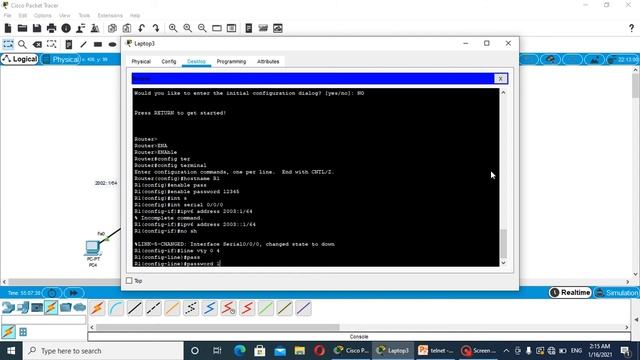Open the Microsoft Store taskbar icon
The width and height of the screenshot is (640, 360).
[260, 351]
